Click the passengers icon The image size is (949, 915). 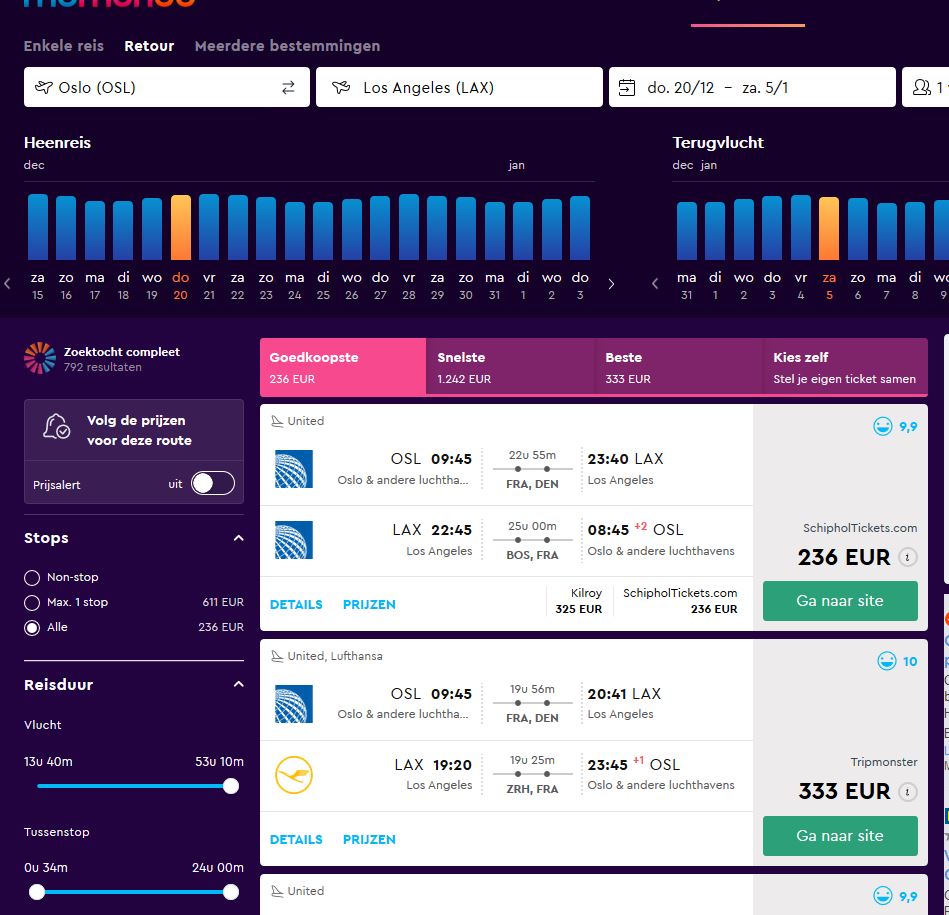pyautogui.click(x=921, y=88)
